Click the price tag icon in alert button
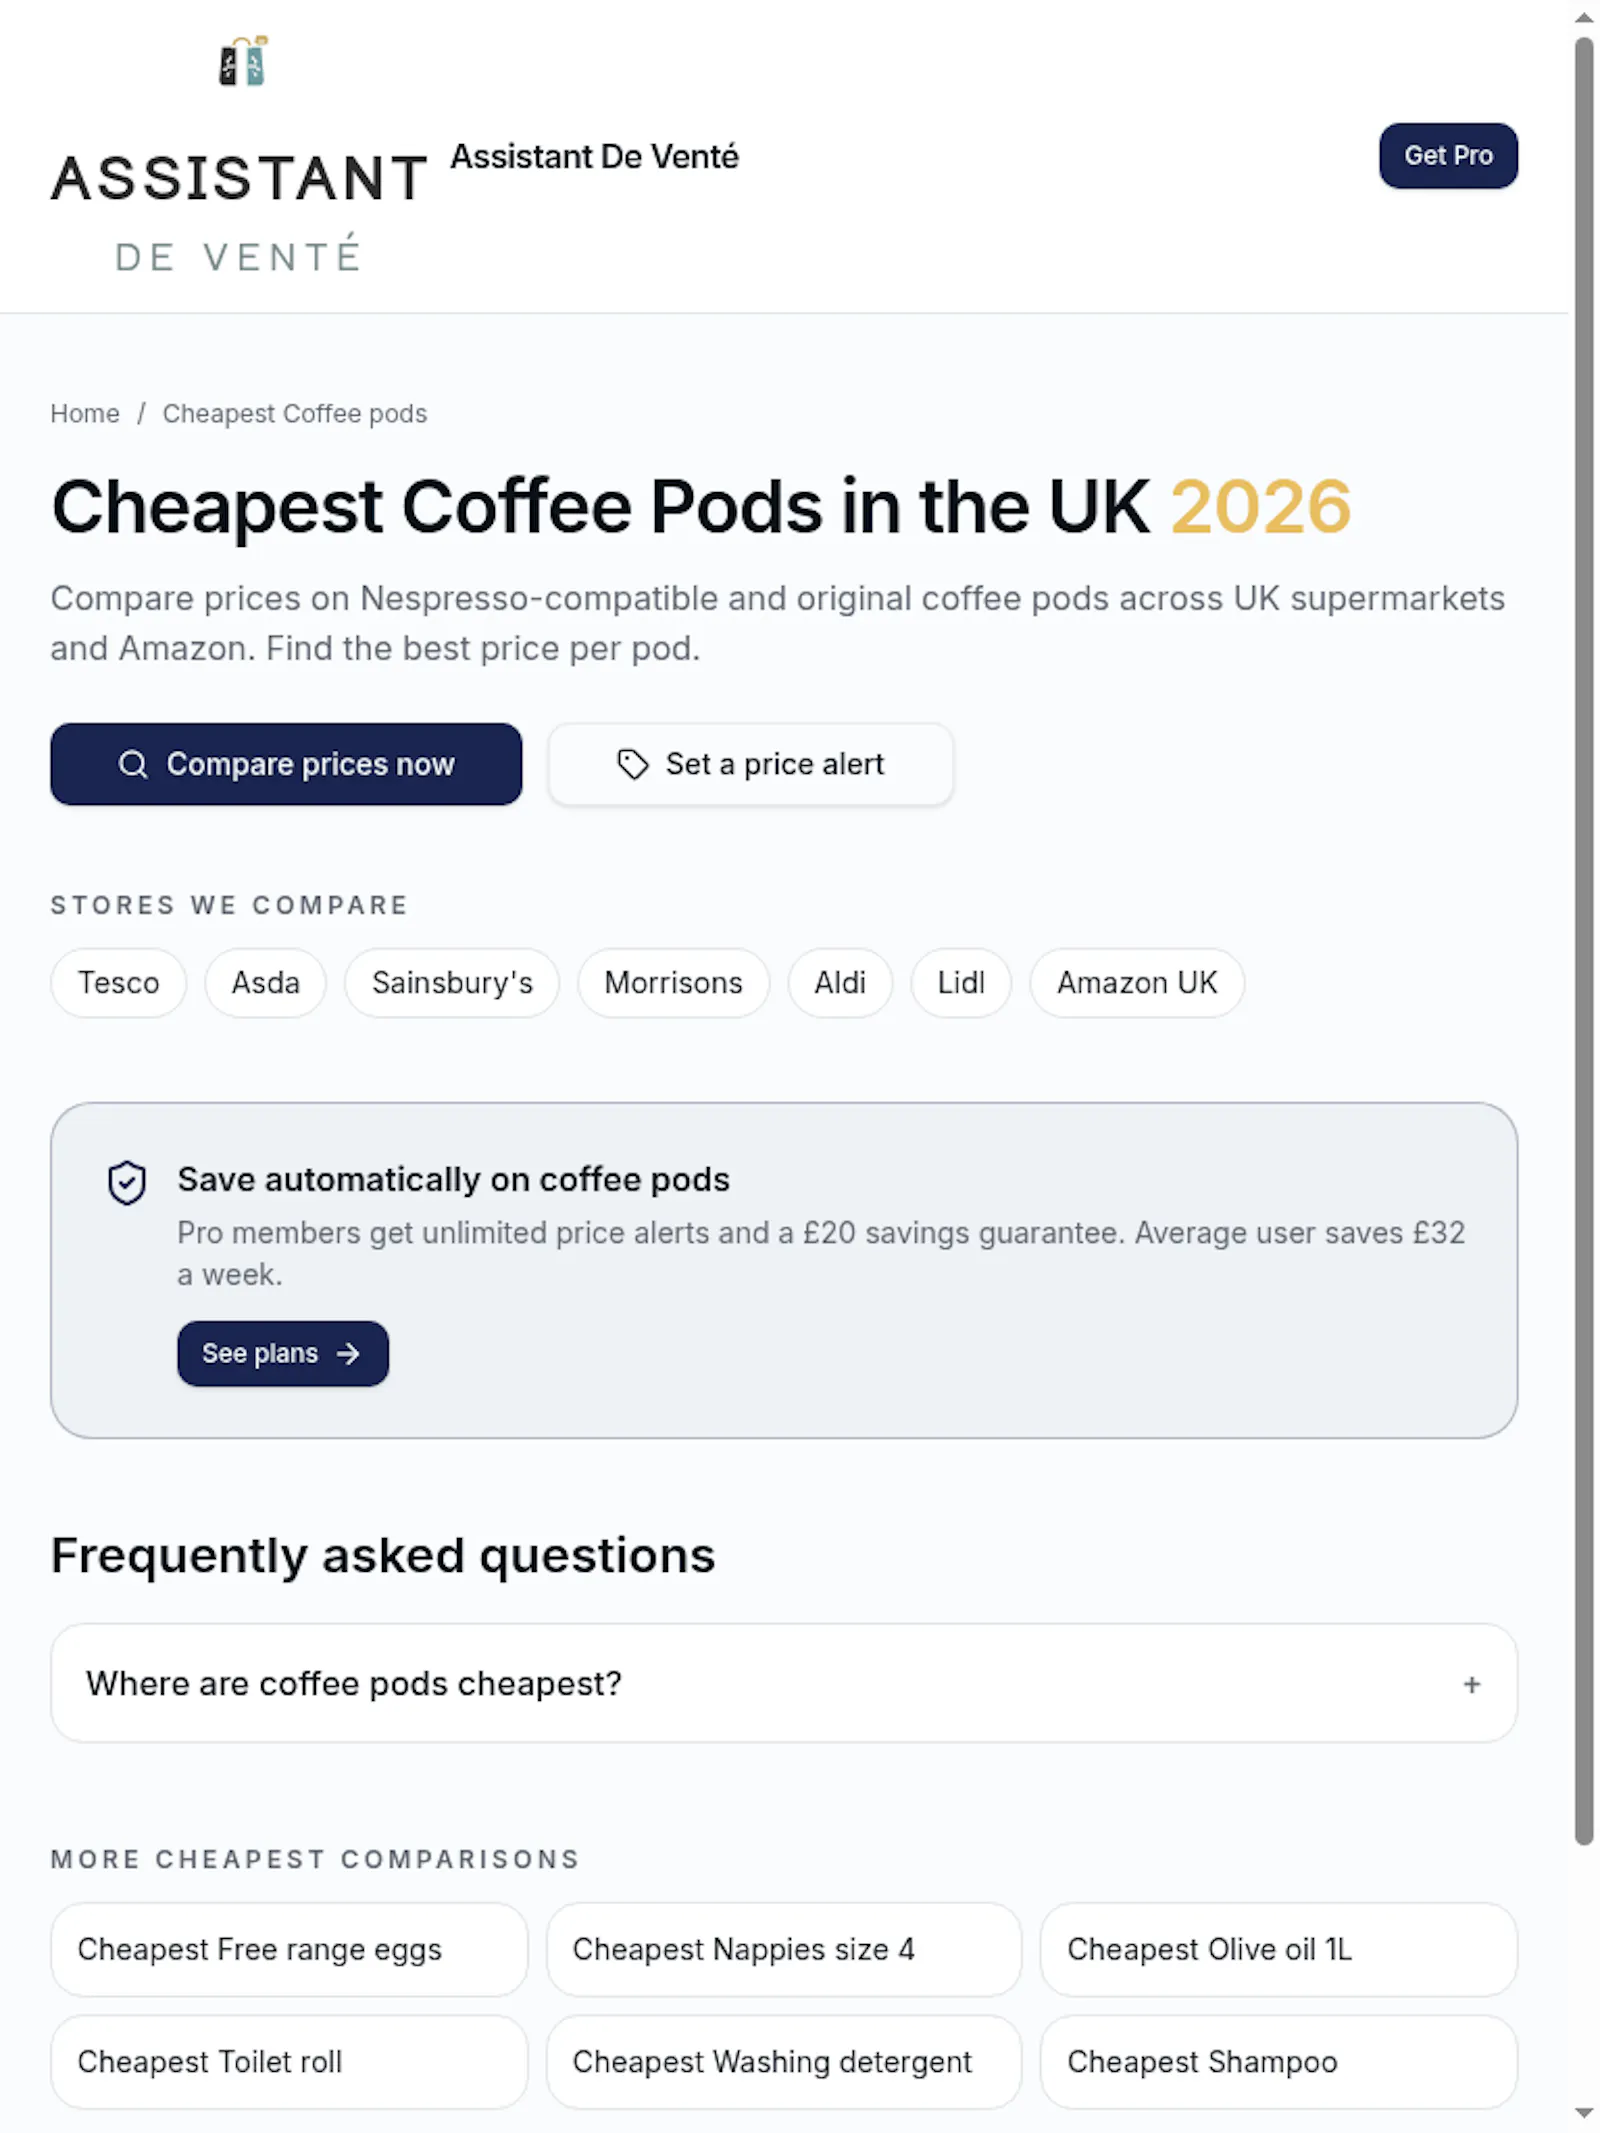Viewport: 1600px width, 2133px height. [x=632, y=764]
